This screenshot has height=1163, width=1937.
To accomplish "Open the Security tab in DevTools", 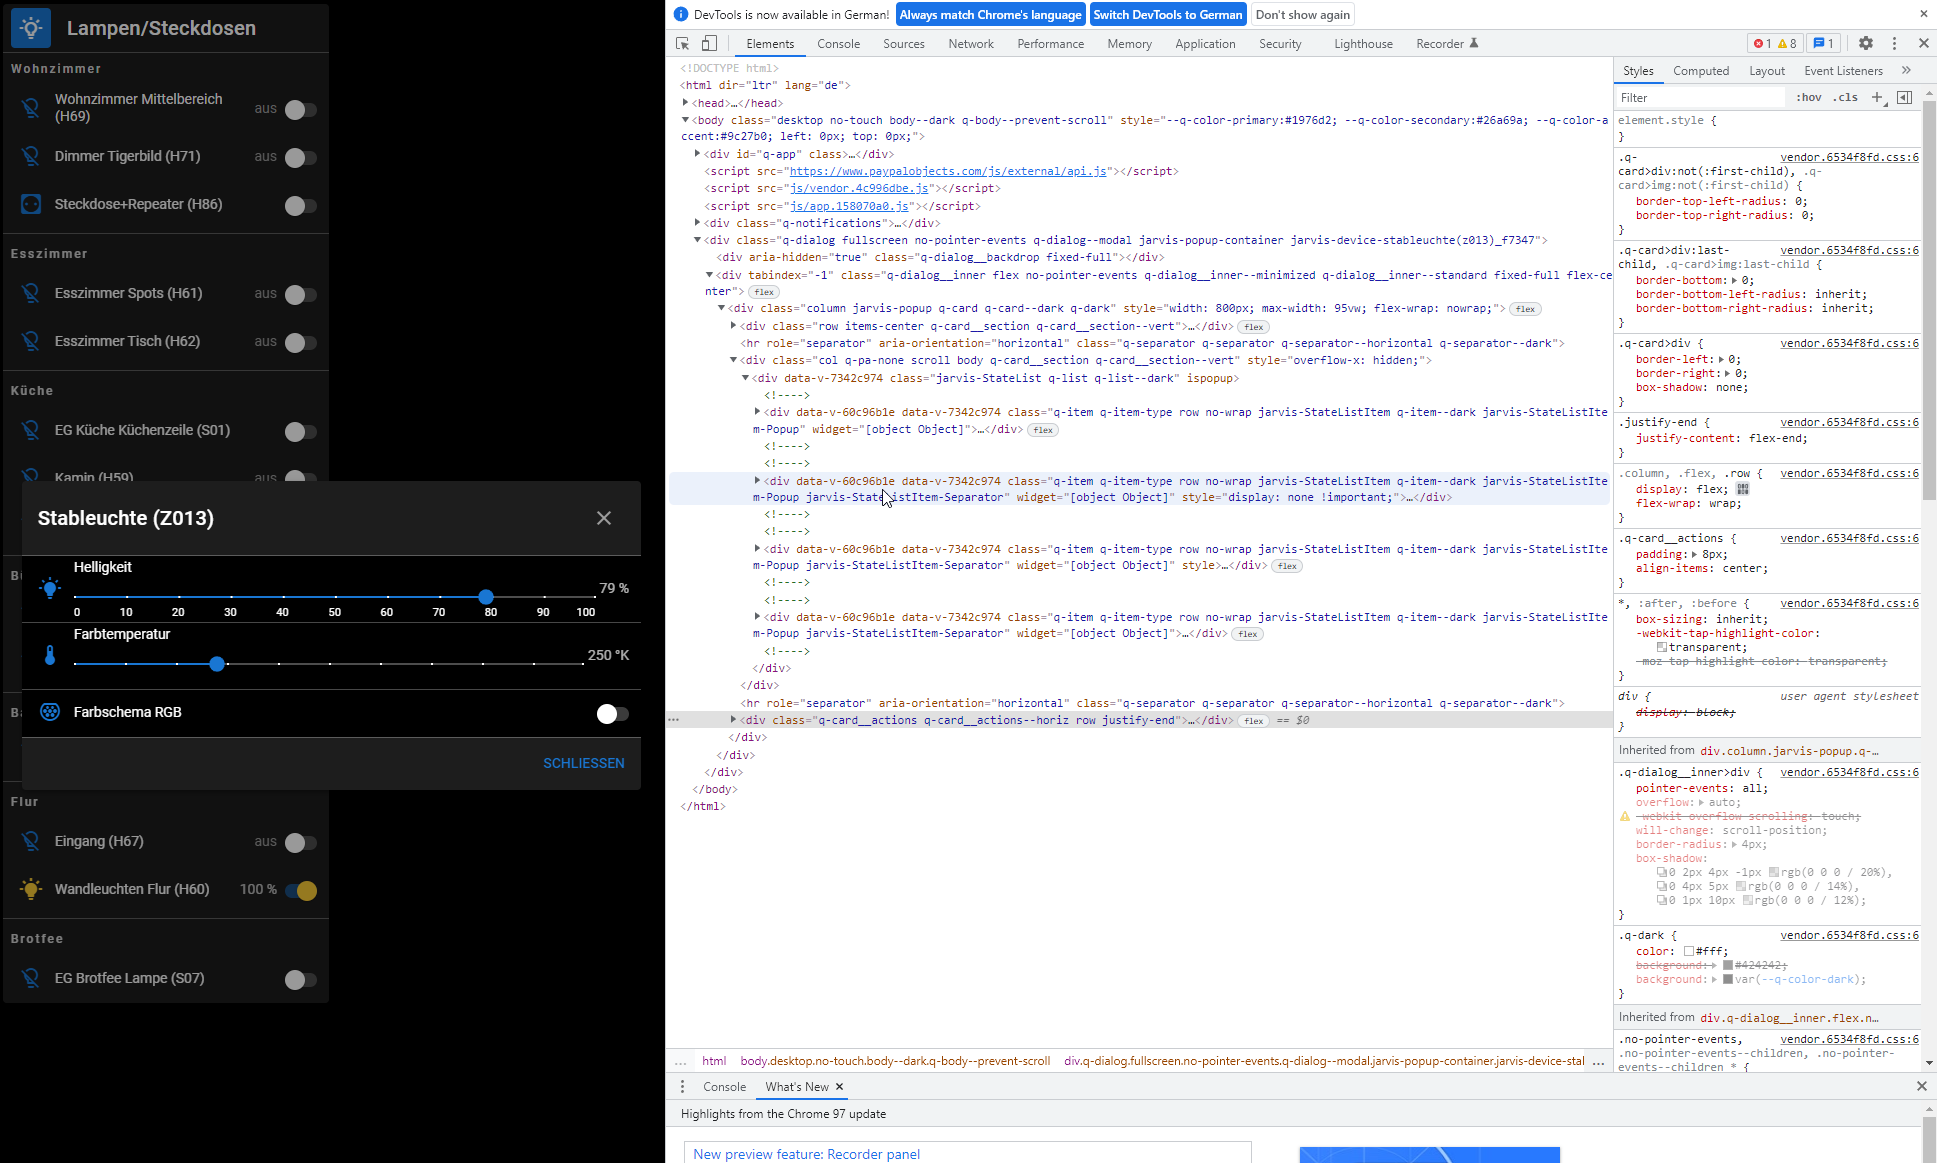I will (1277, 43).
